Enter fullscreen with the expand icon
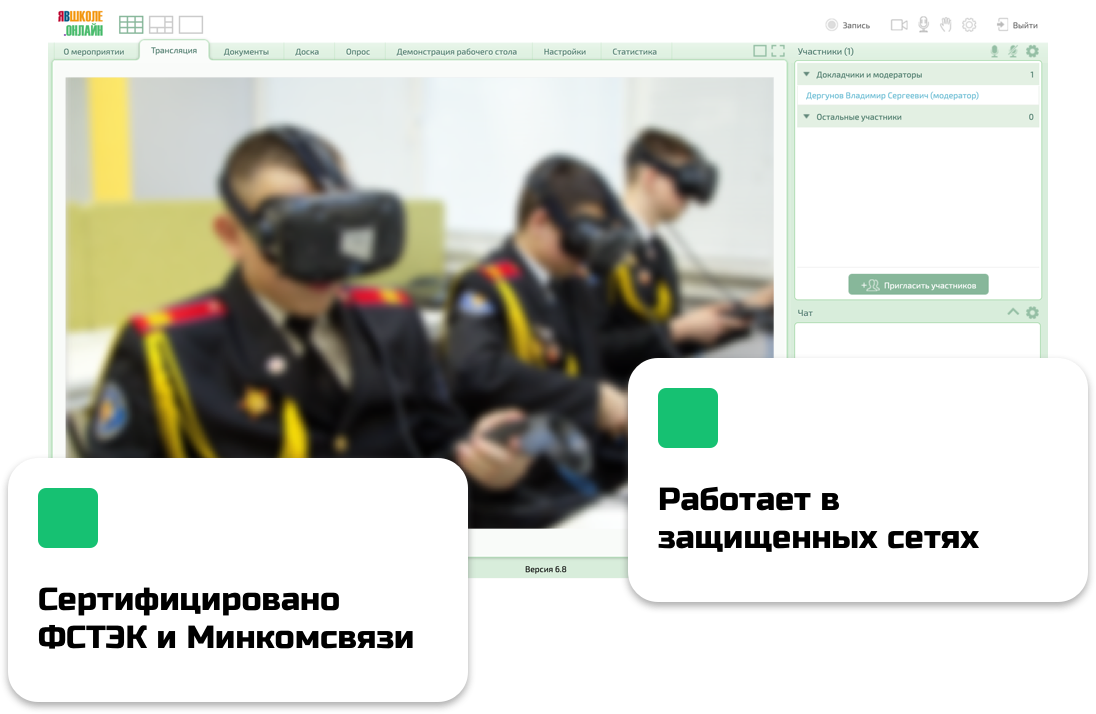Image resolution: width=1096 pixels, height=714 pixels. click(x=778, y=51)
